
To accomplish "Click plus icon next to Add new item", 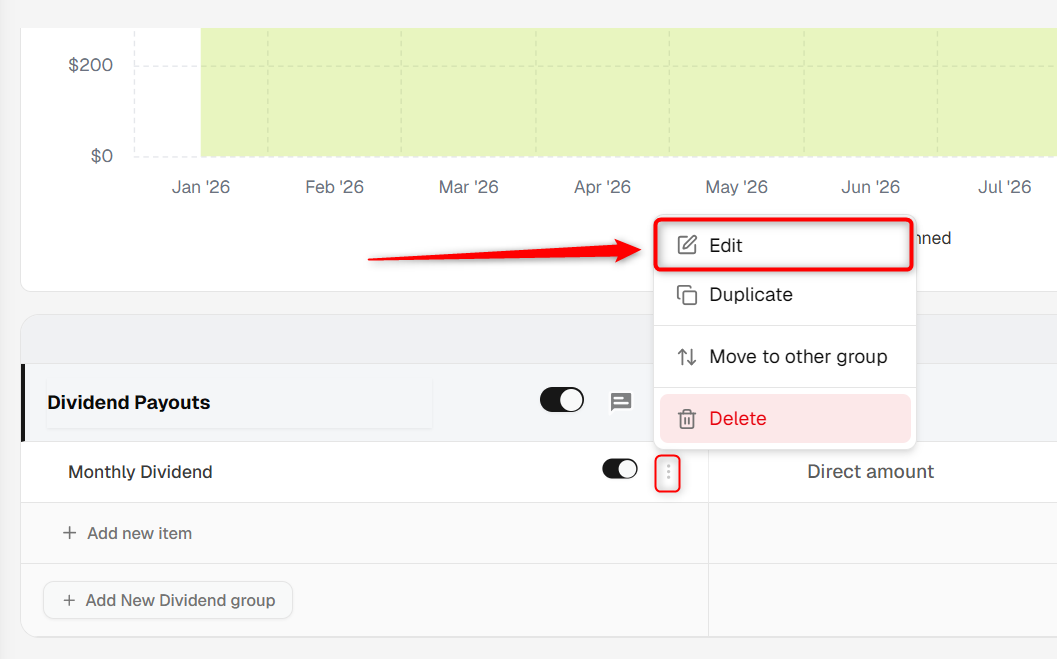I will pos(69,533).
